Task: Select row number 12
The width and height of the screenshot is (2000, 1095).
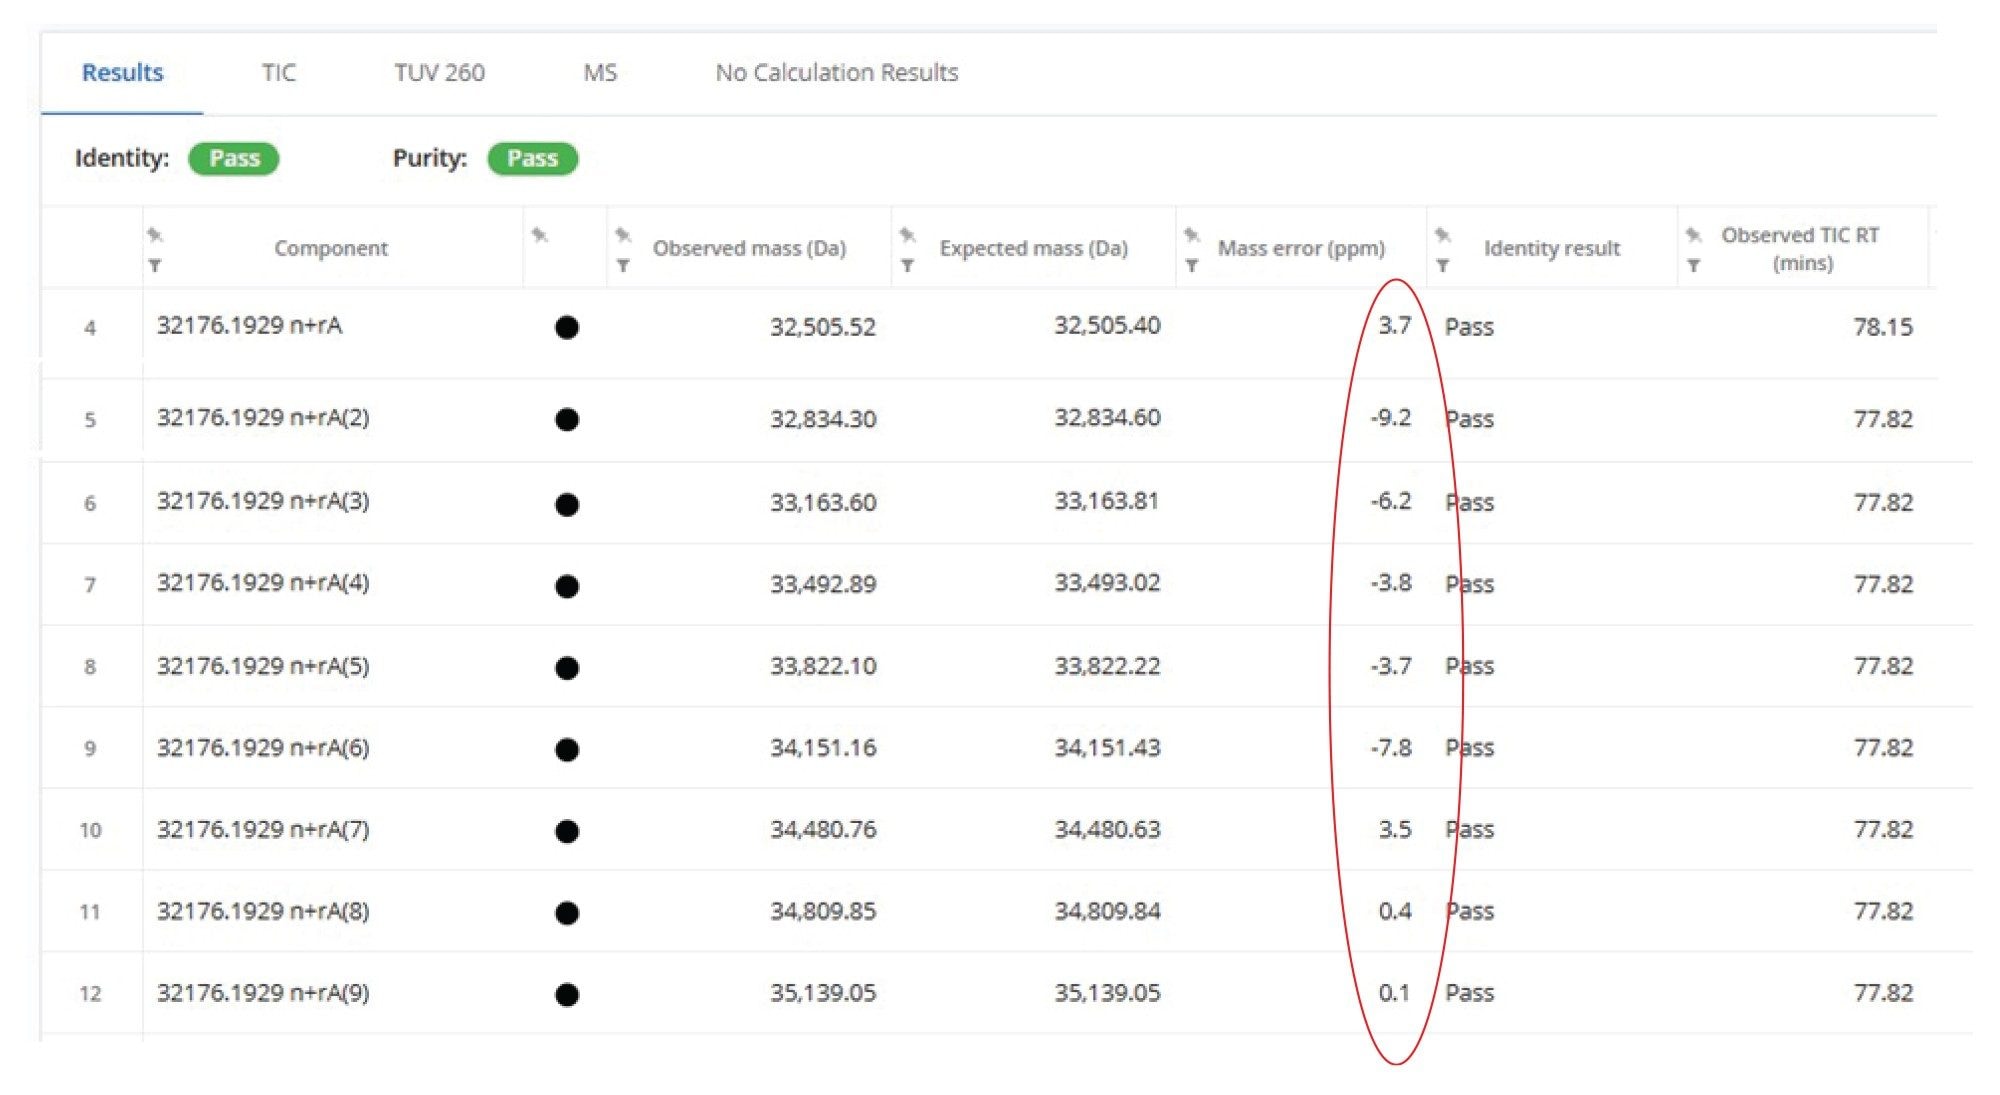Action: 90,994
